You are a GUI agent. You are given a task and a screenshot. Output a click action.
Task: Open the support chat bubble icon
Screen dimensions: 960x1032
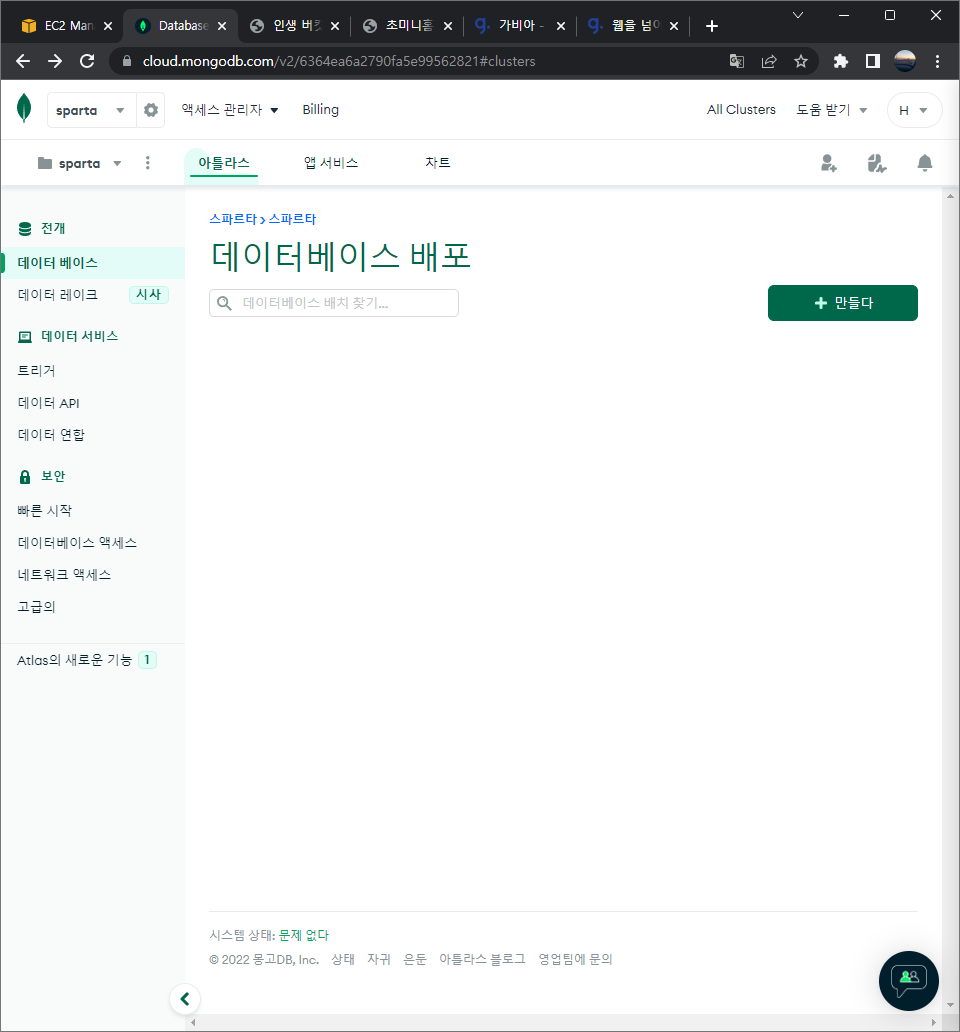(909, 981)
